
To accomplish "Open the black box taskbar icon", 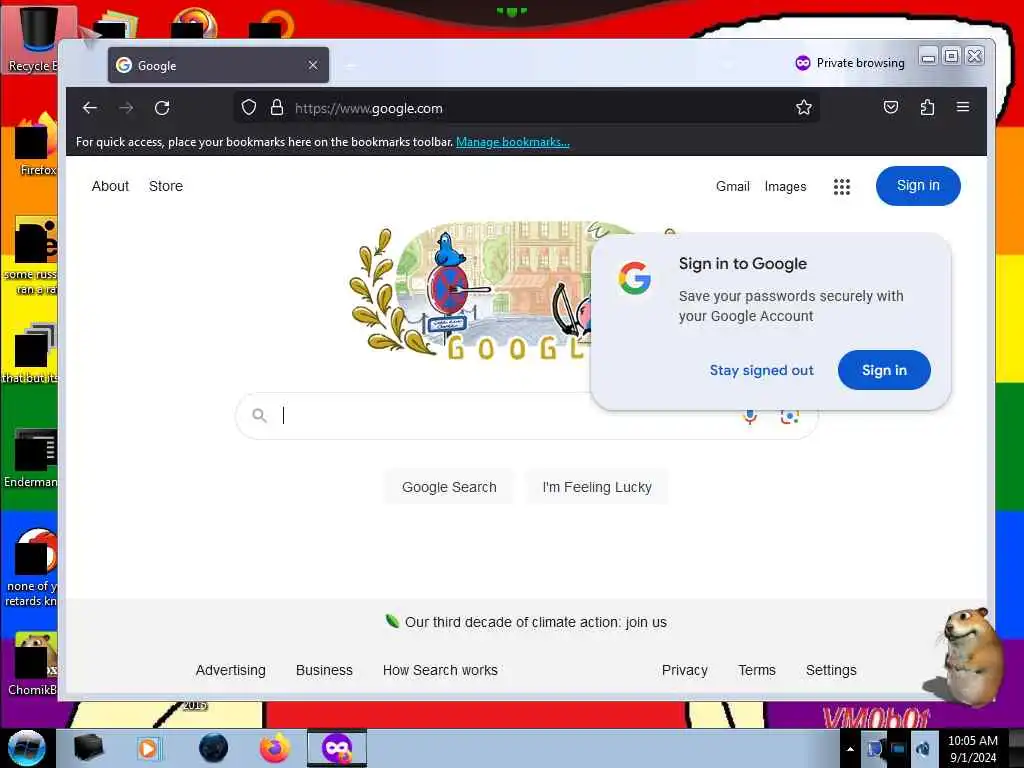I will point(88,748).
